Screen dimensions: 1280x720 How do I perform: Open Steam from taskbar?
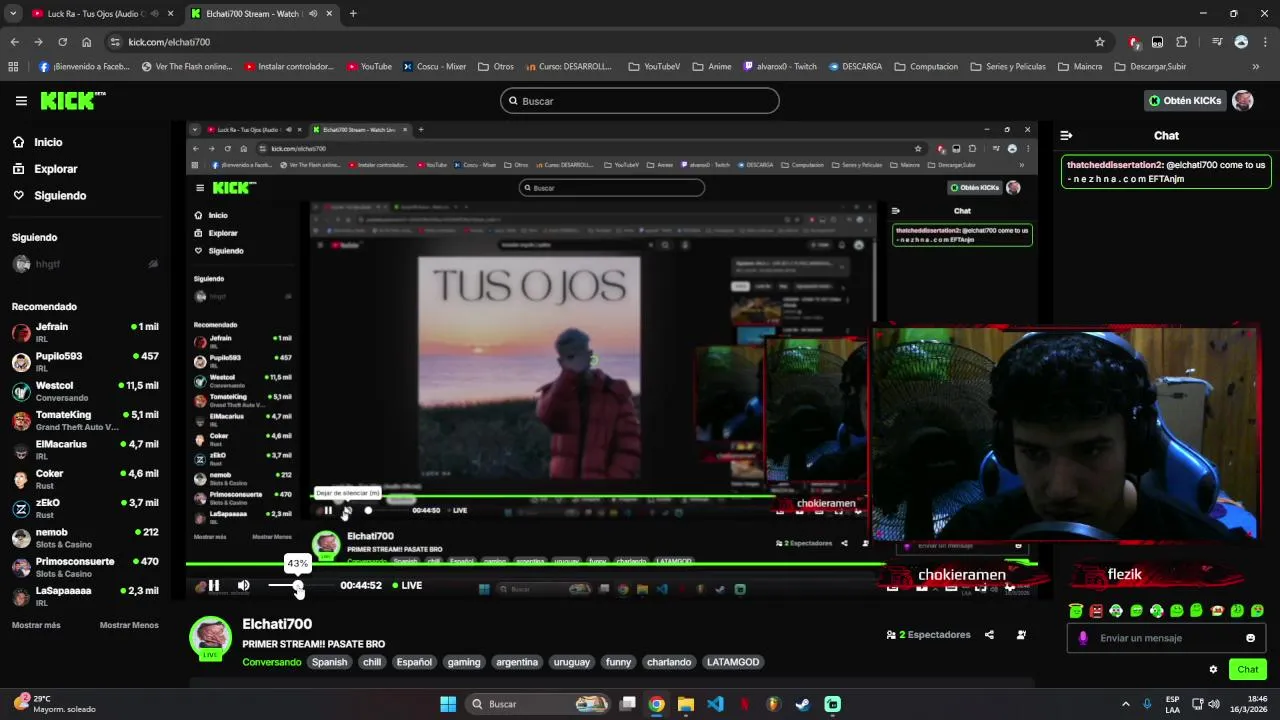803,704
